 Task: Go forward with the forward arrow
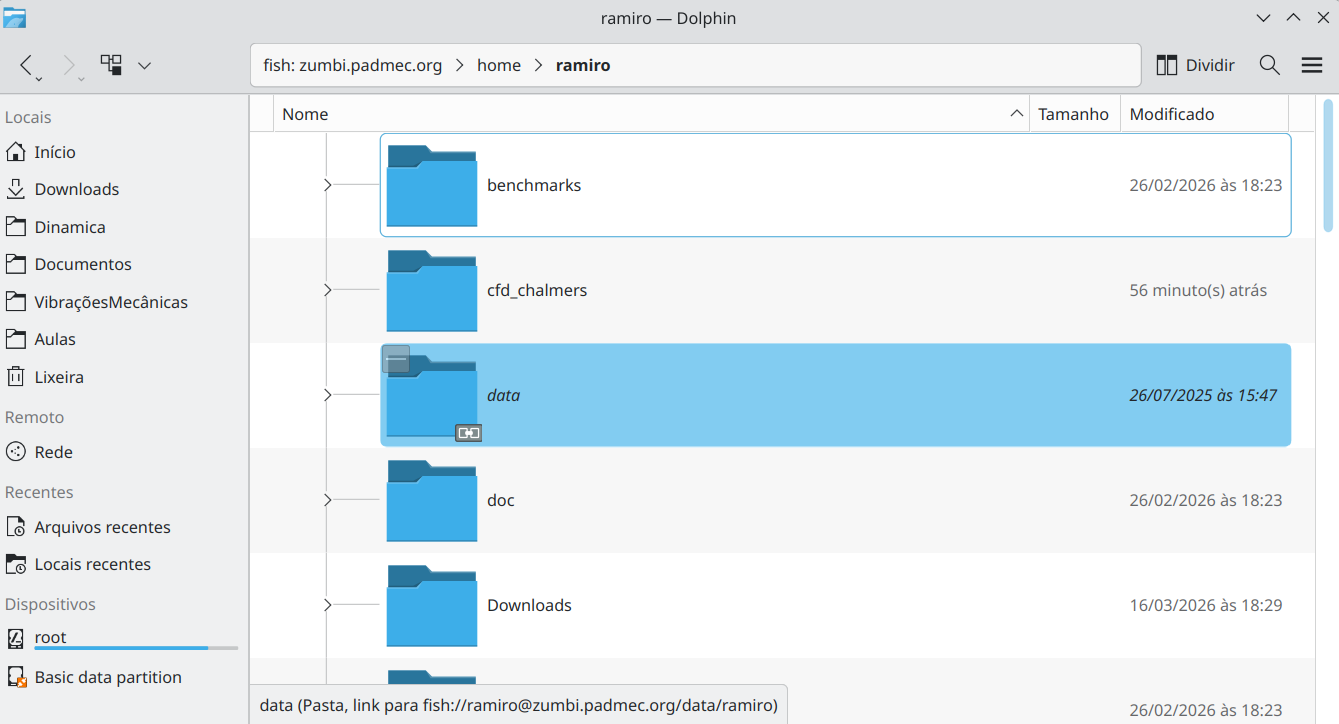70,65
